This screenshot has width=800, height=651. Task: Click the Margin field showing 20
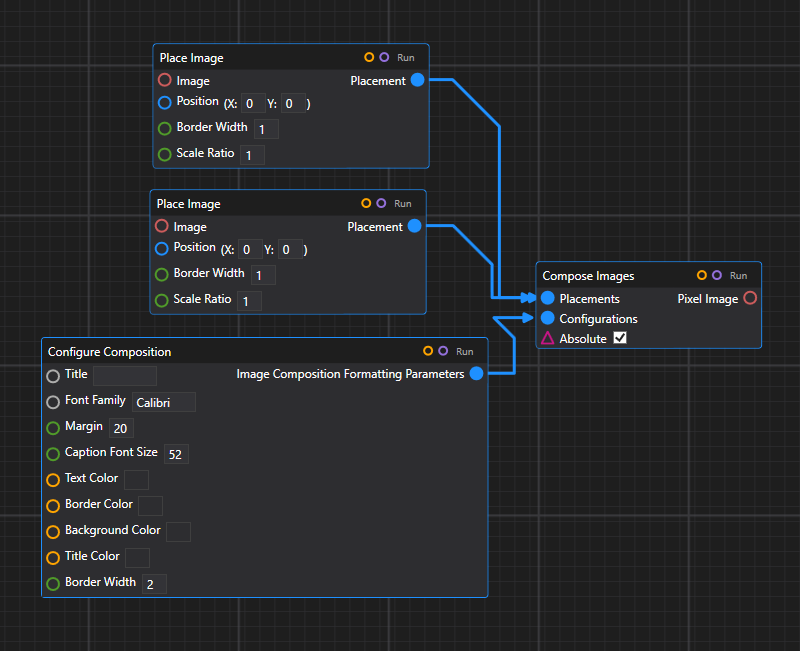point(121,428)
